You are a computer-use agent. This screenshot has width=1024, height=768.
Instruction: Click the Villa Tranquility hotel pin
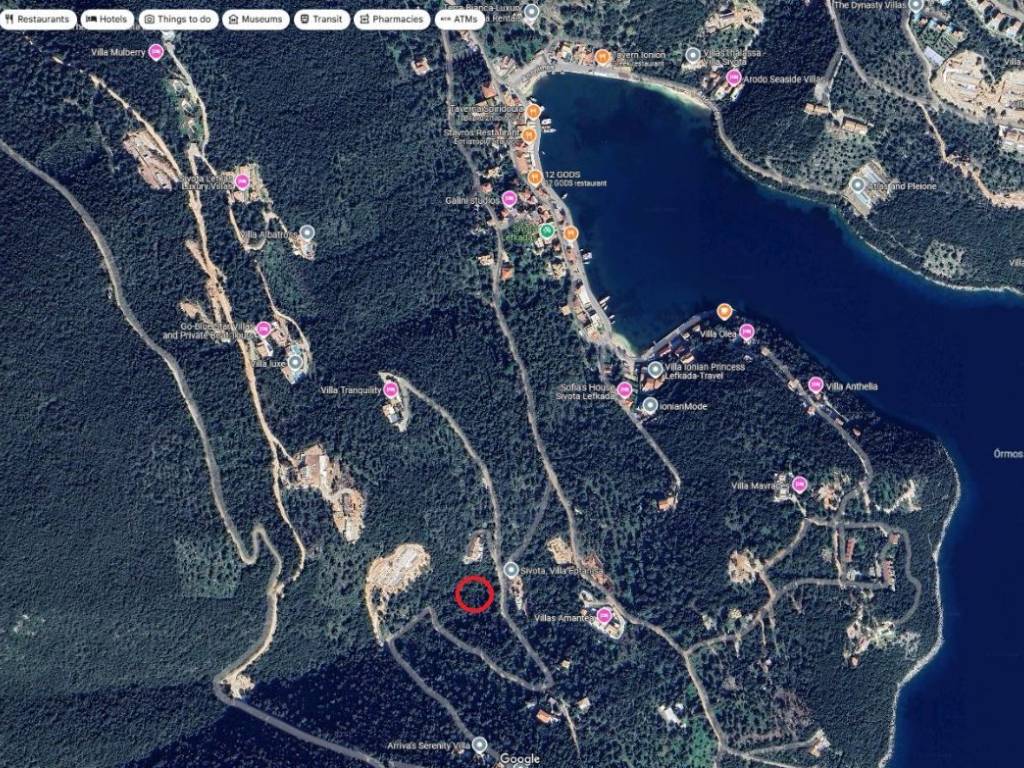pos(391,389)
